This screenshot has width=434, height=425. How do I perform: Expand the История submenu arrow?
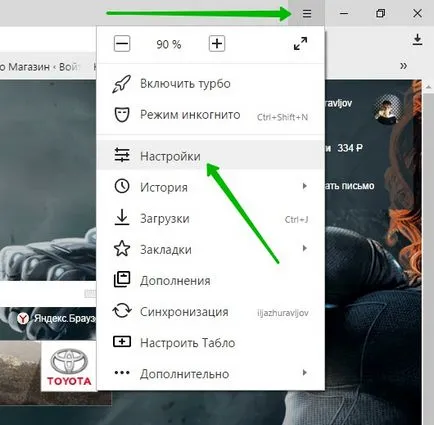[x=304, y=186]
